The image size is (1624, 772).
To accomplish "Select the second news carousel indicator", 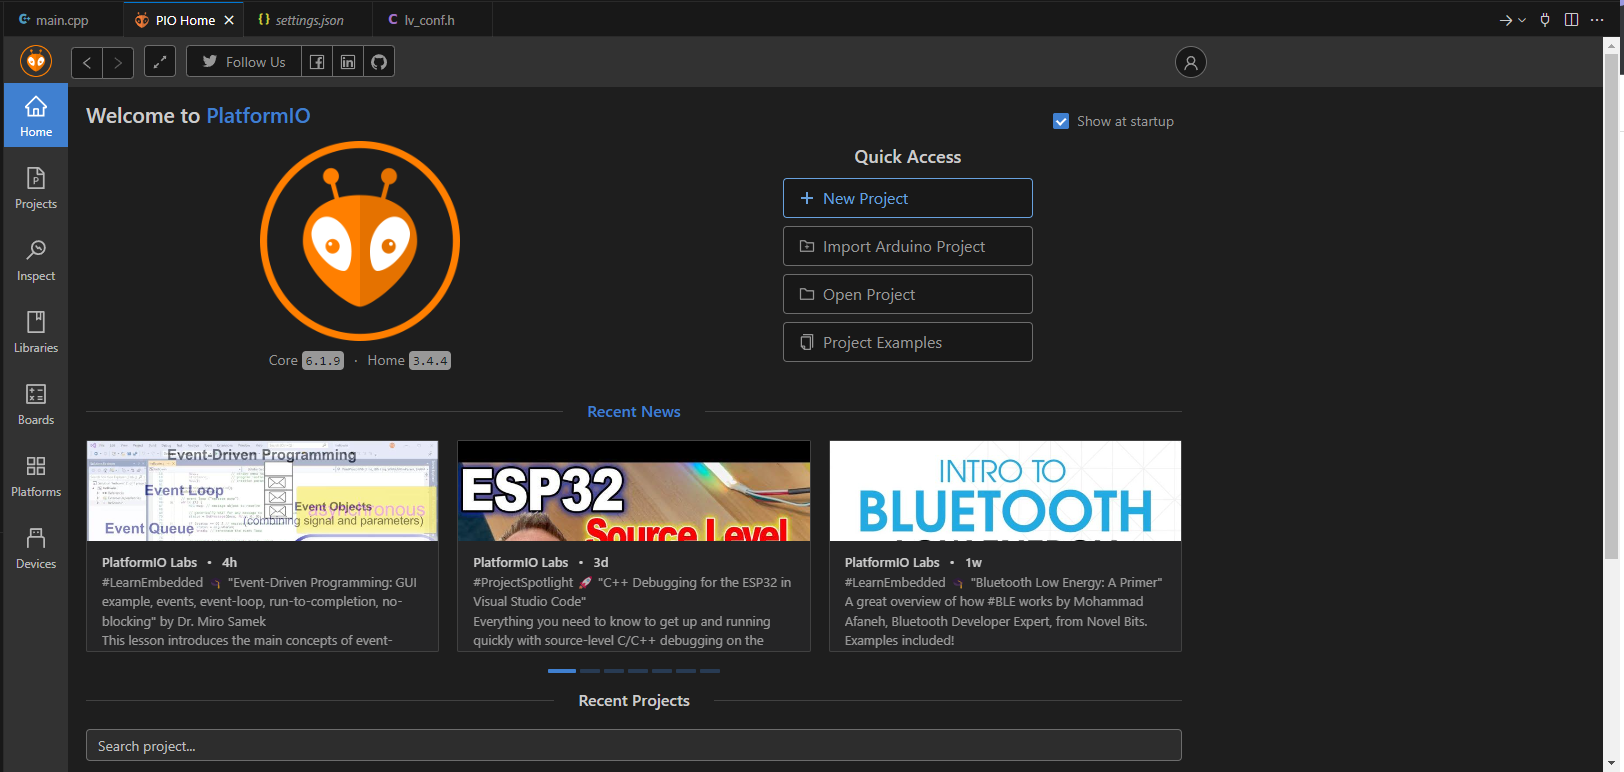I will [590, 671].
